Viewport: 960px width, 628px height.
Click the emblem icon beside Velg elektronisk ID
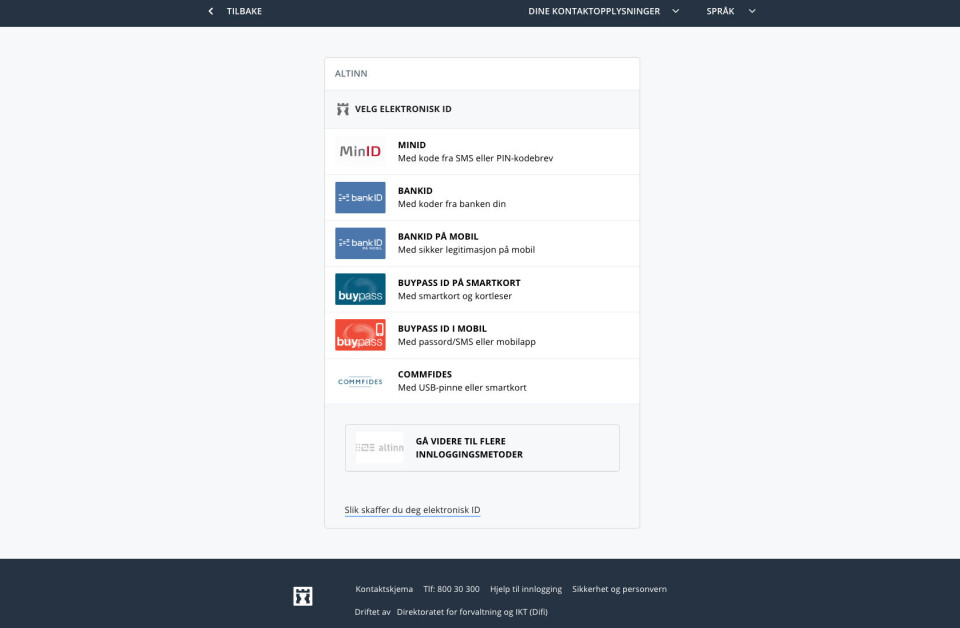click(x=342, y=109)
